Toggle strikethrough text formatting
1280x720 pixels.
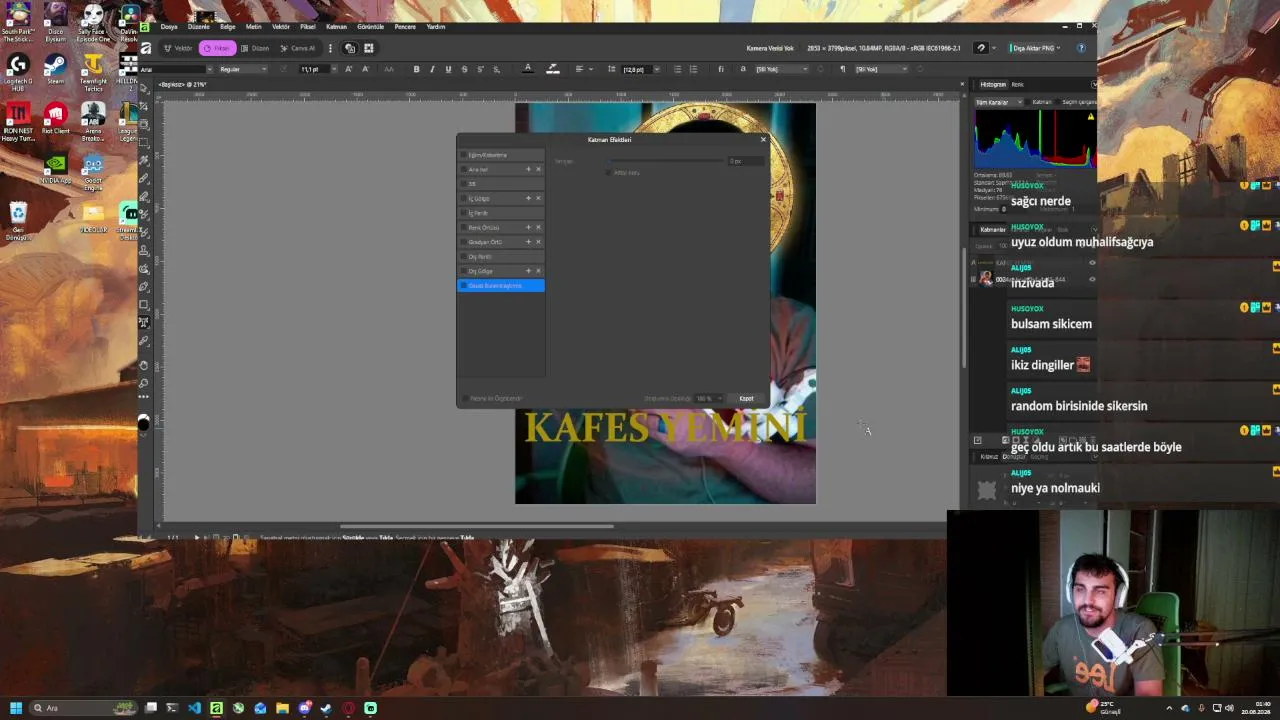(464, 69)
